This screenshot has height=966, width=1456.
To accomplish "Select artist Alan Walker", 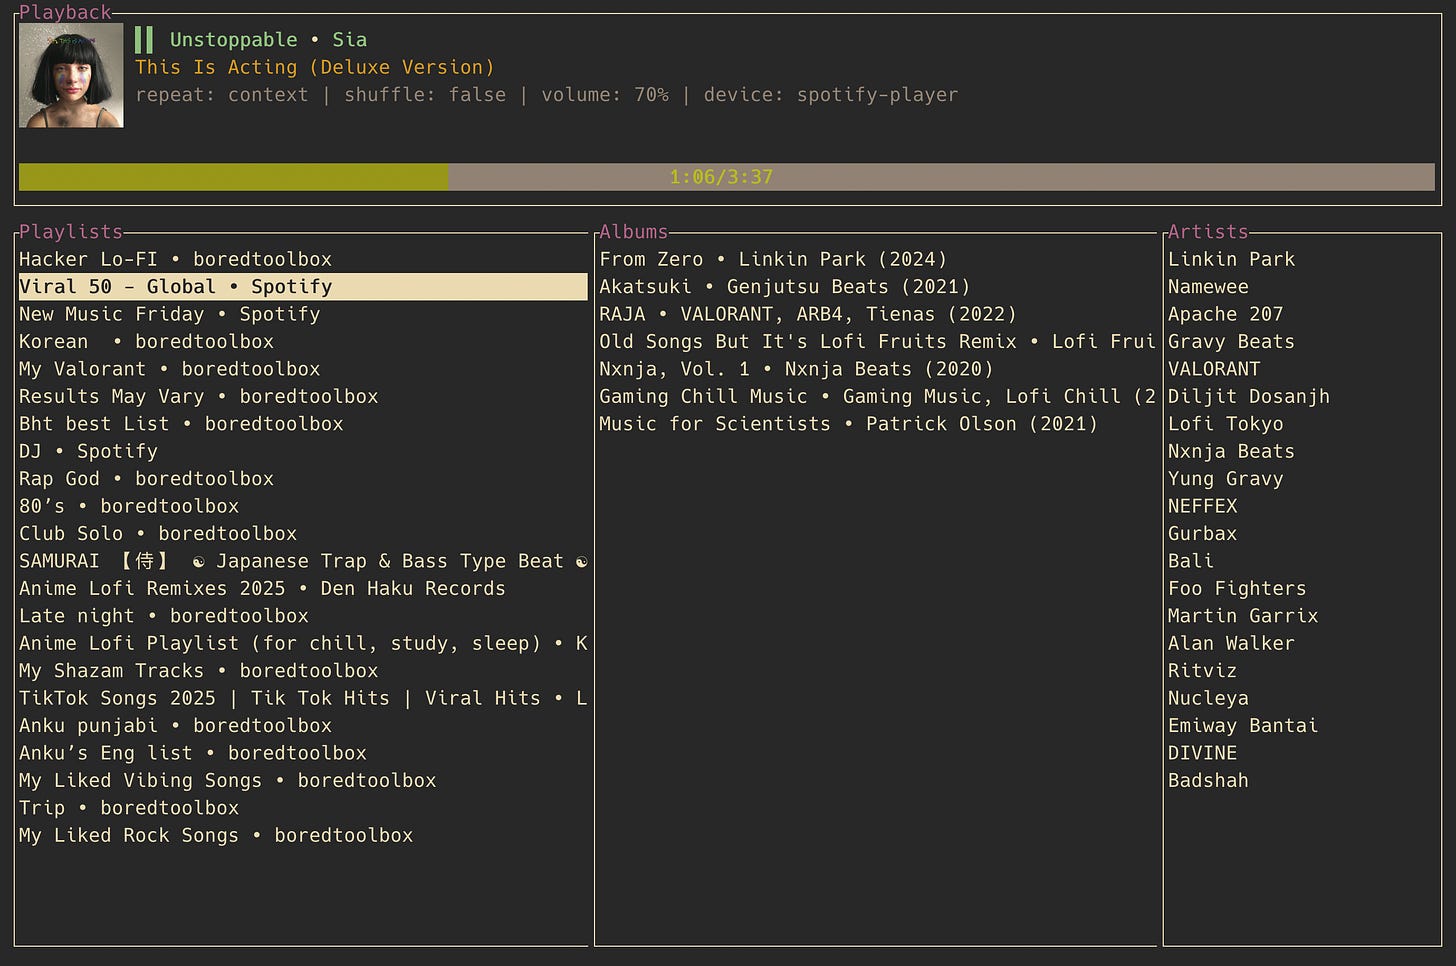I will coord(1231,643).
